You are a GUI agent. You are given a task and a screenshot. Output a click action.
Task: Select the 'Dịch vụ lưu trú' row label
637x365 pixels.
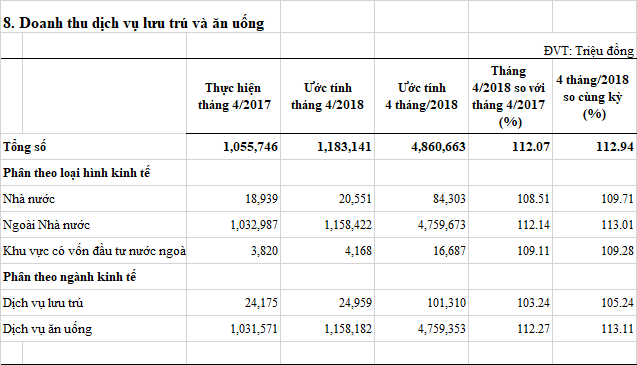pyautogui.click(x=43, y=303)
